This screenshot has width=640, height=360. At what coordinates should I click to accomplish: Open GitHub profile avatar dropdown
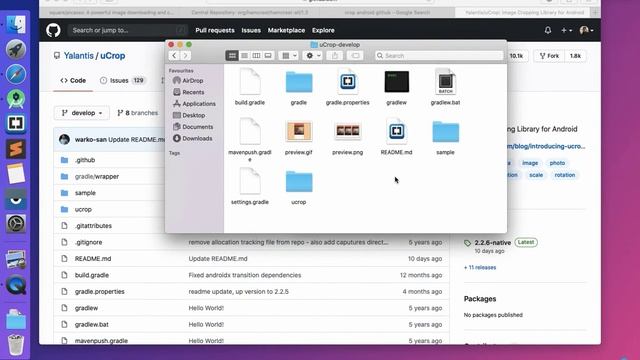[x=586, y=30]
